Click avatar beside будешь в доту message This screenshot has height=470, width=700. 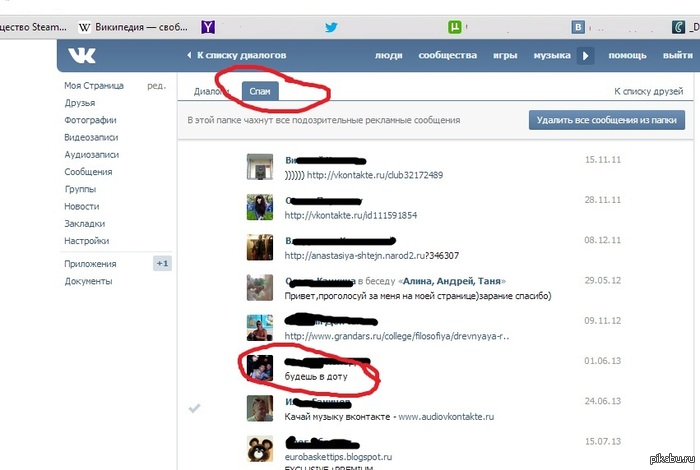click(260, 368)
